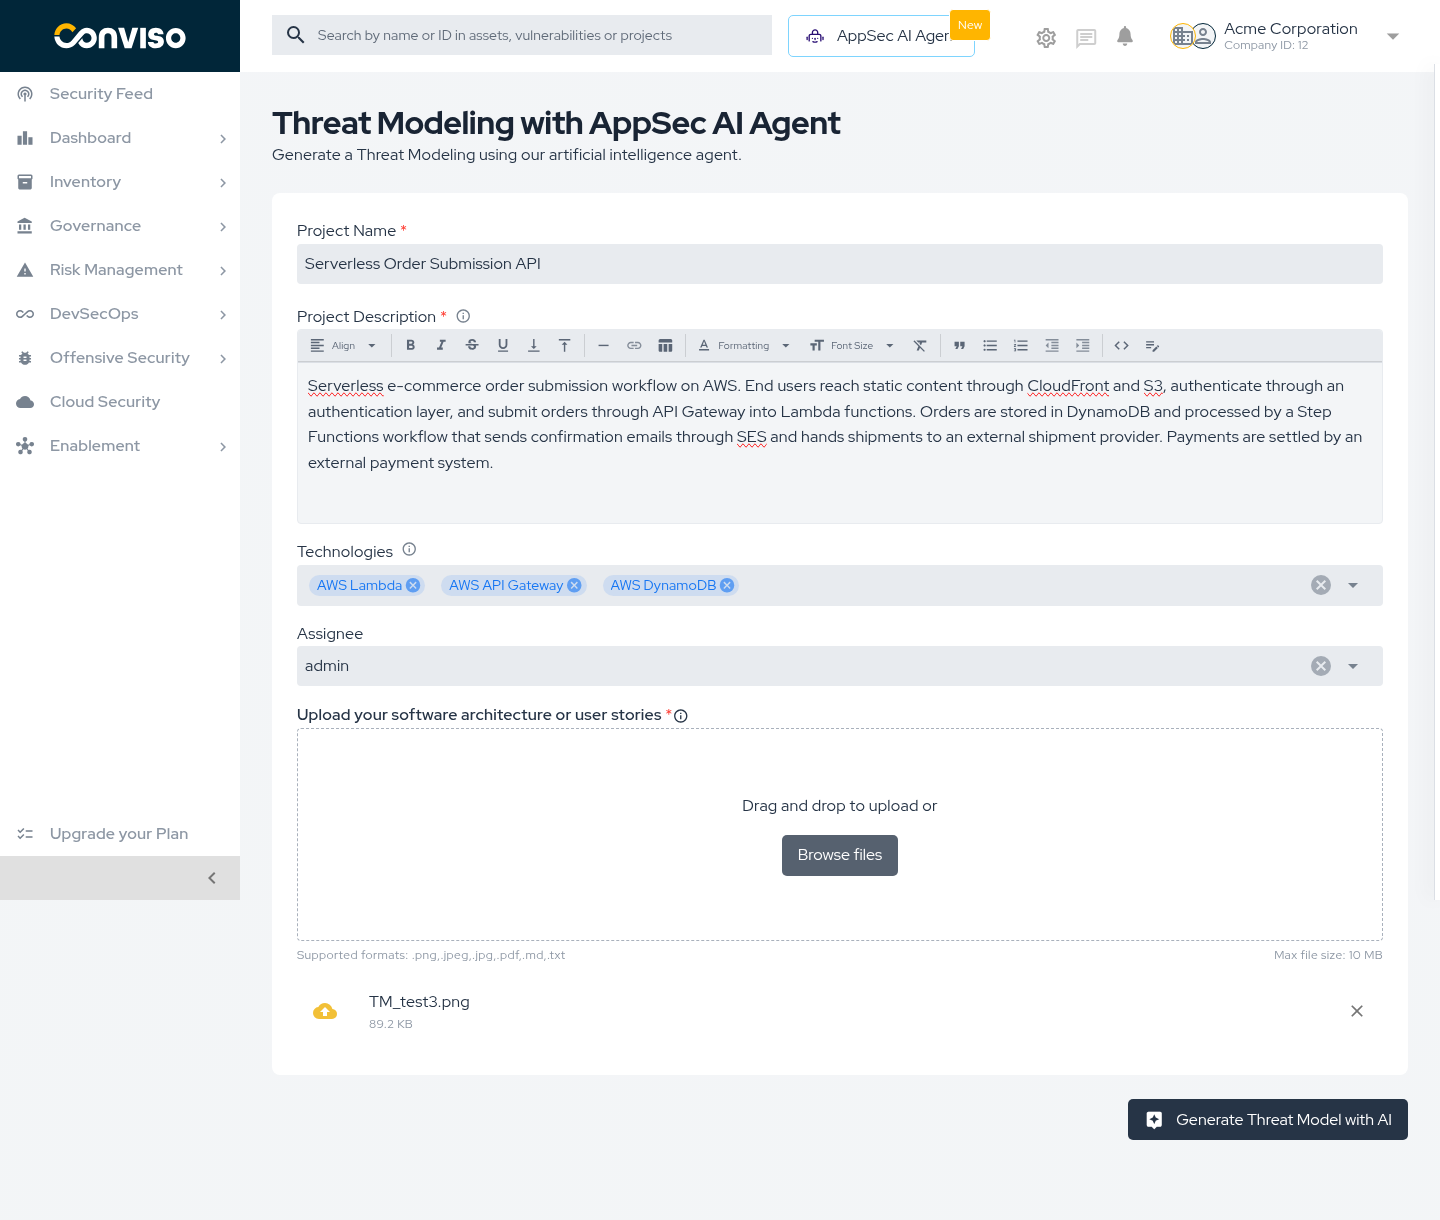Open the settings gear icon
Image resolution: width=1440 pixels, height=1220 pixels.
coord(1046,38)
